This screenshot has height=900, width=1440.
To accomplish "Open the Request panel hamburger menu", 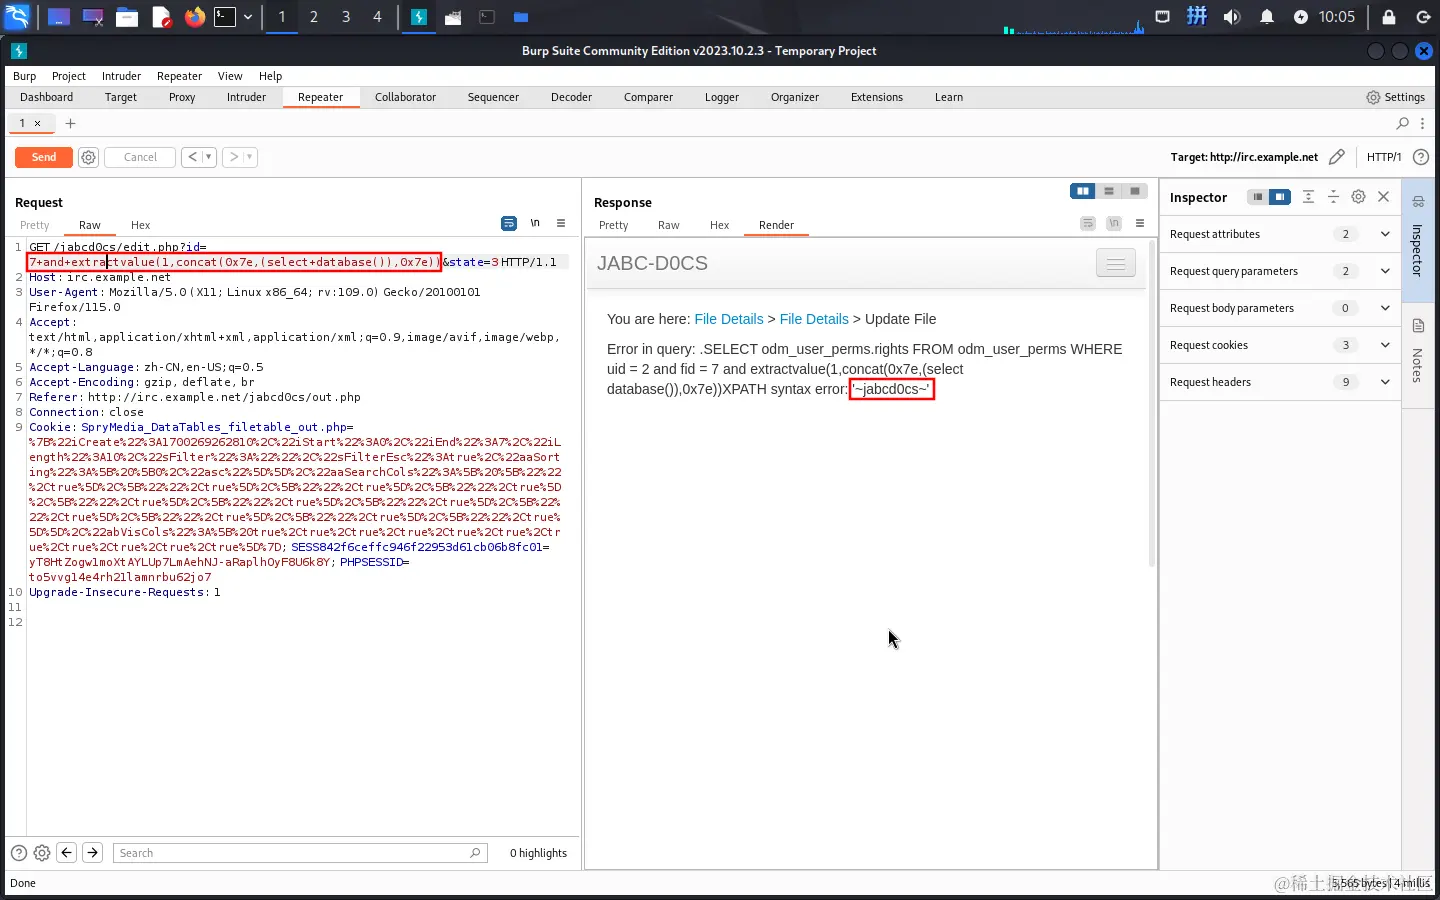I will (561, 223).
